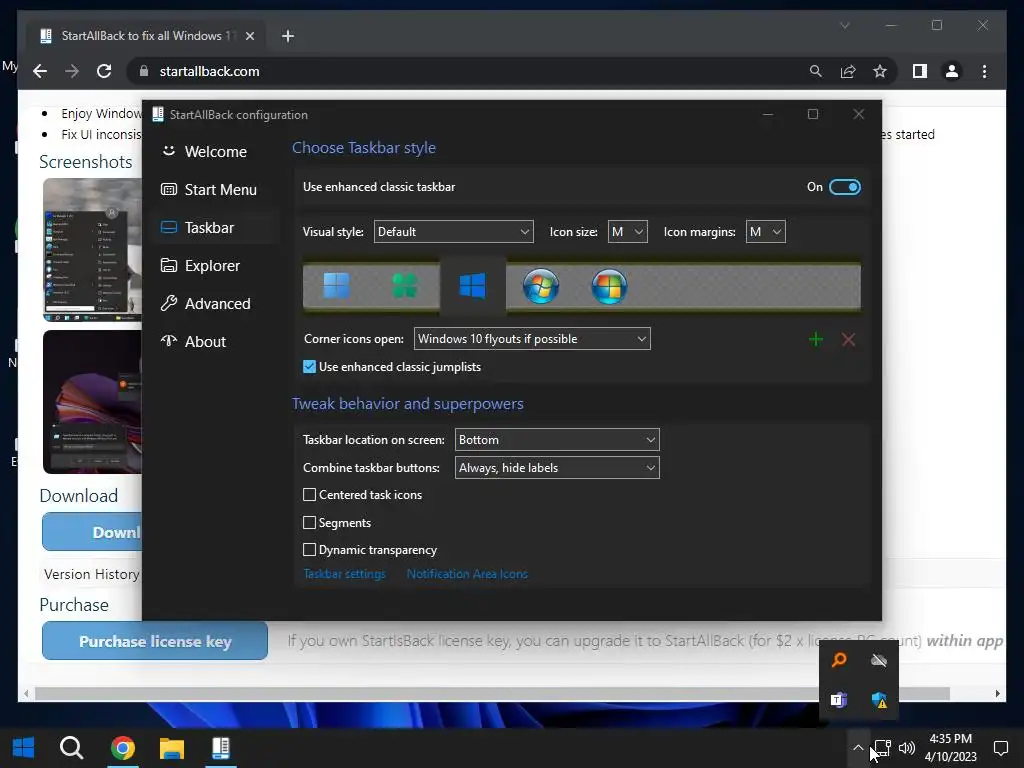
Task: Enable Dynamic transparency checkbox
Action: (x=310, y=550)
